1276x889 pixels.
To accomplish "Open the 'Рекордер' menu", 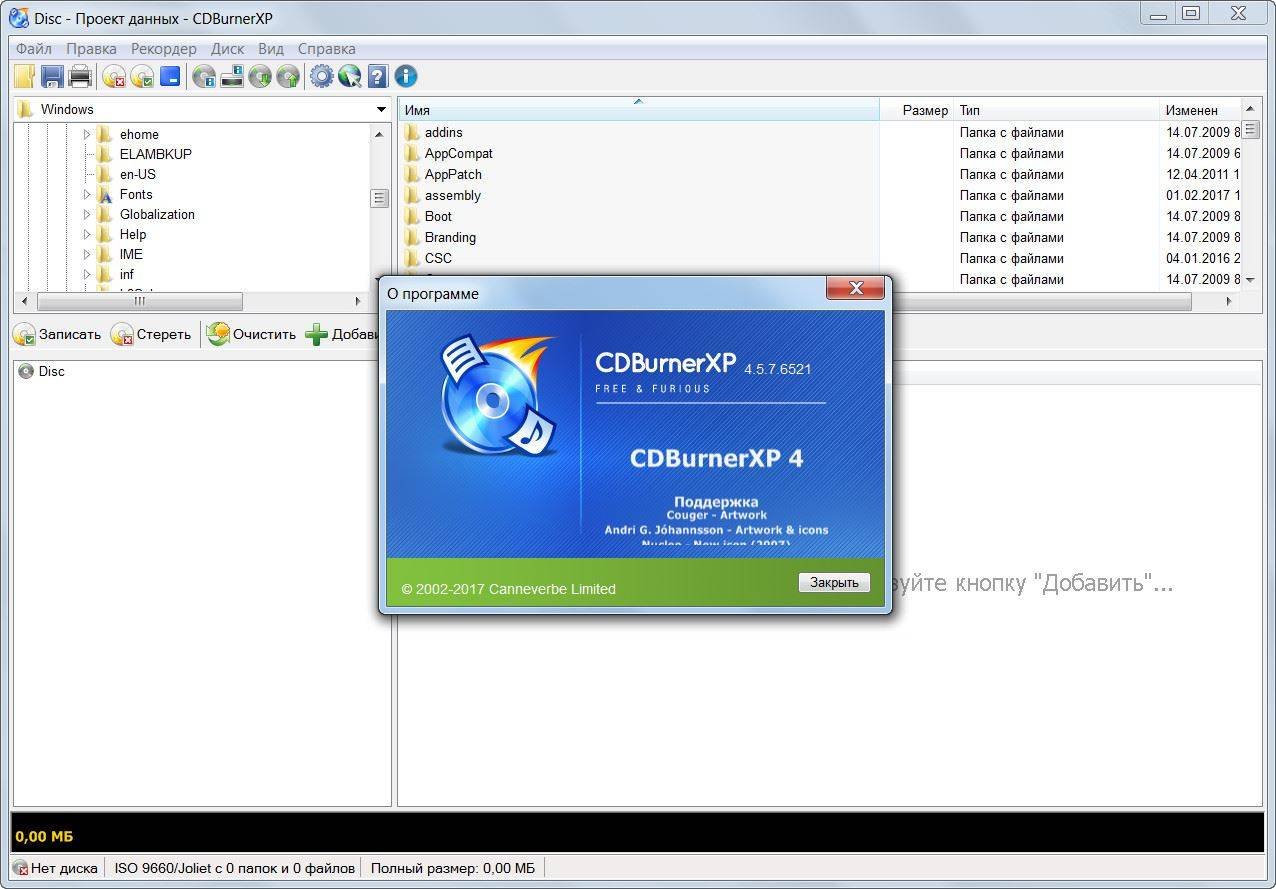I will [164, 48].
